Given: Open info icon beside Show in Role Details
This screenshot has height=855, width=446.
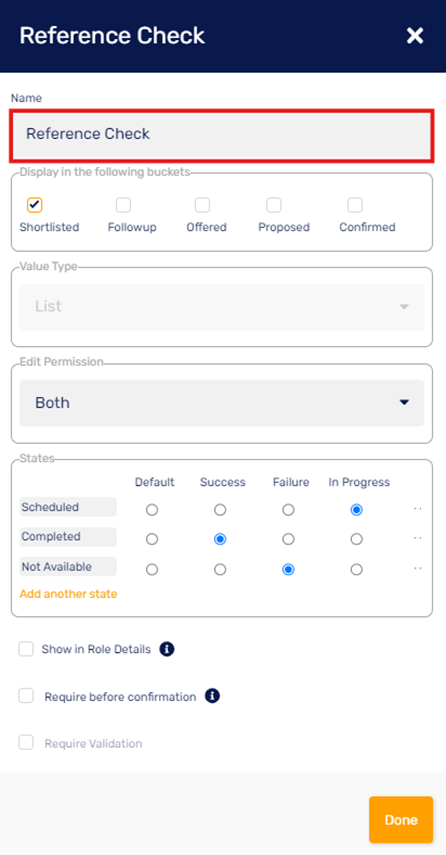Looking at the screenshot, I should [167, 649].
